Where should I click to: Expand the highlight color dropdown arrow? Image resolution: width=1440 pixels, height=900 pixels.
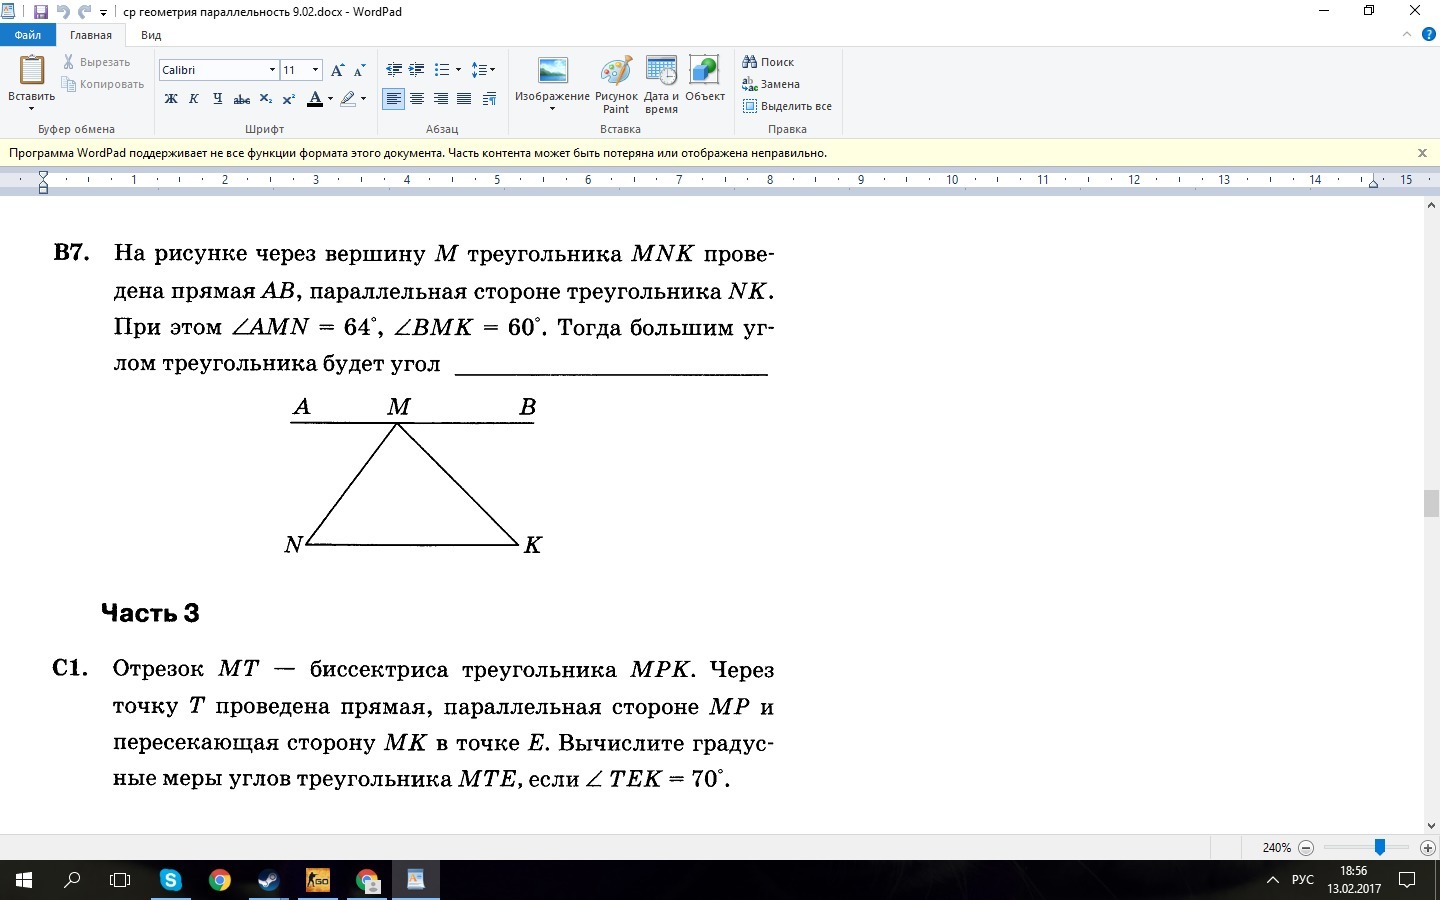point(363,99)
